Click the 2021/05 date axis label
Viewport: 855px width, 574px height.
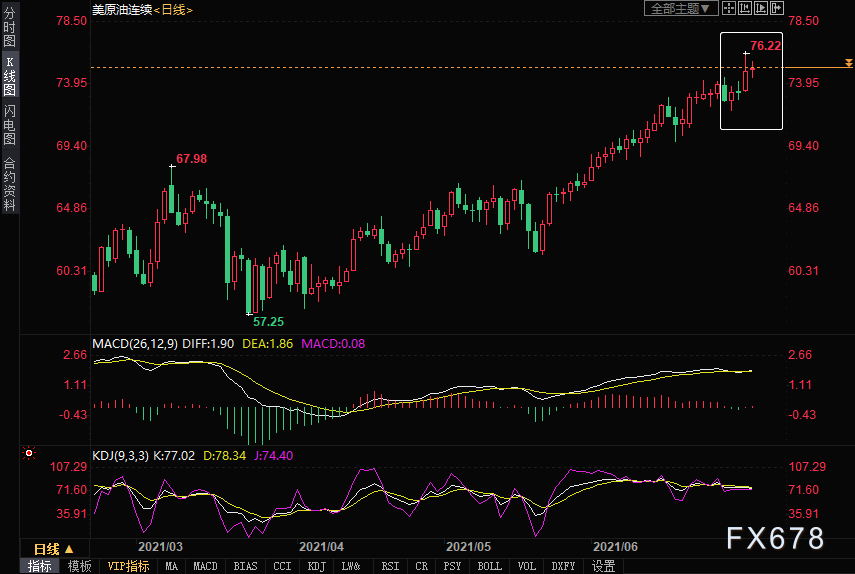[468, 547]
